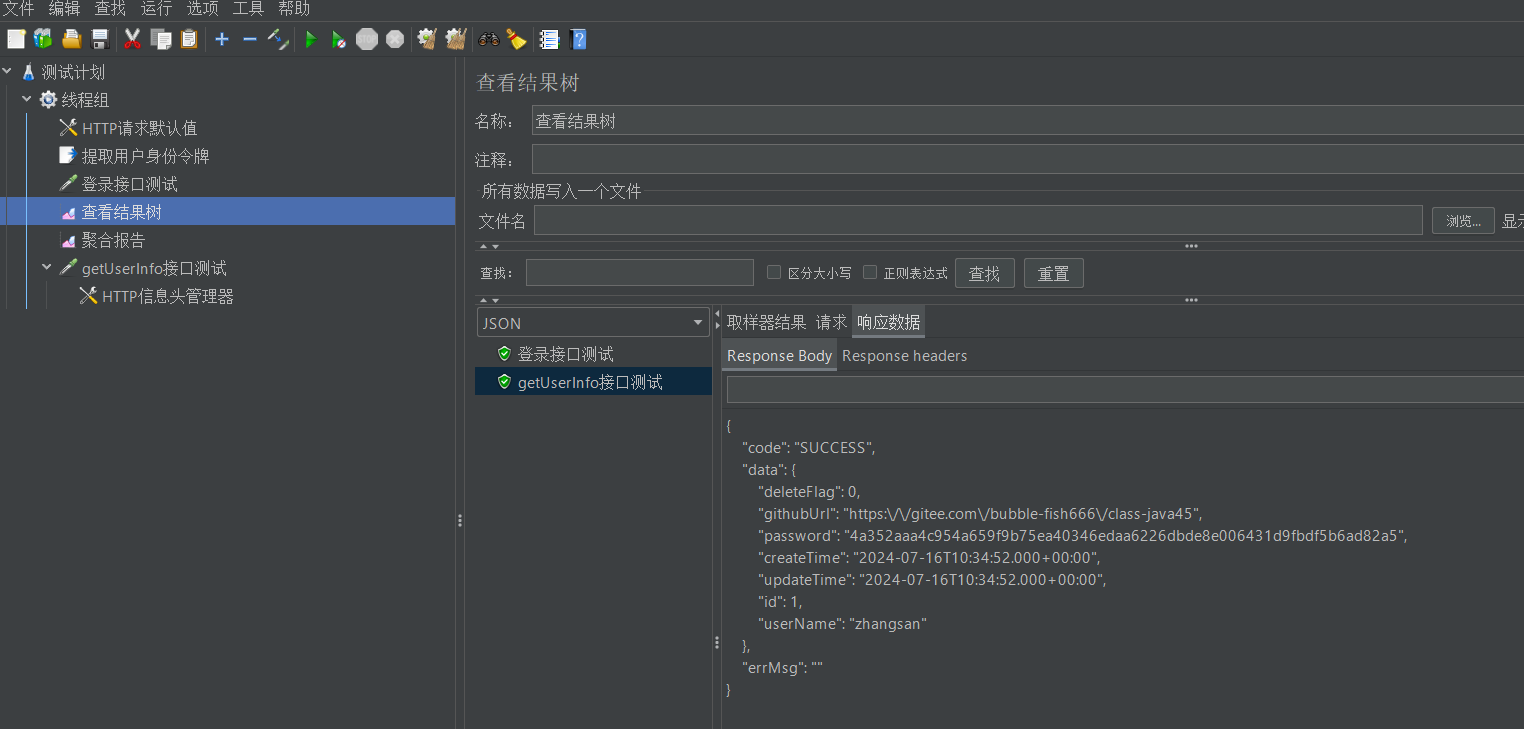Screen dimensions: 1524x729
Task: Open the 工具 menu
Action: pyautogui.click(x=248, y=9)
